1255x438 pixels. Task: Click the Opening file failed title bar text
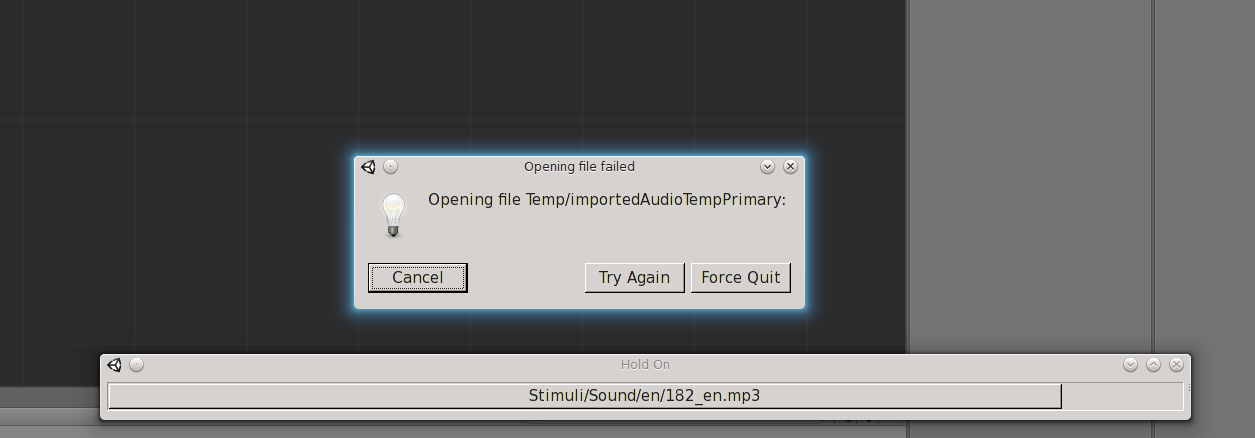click(579, 167)
